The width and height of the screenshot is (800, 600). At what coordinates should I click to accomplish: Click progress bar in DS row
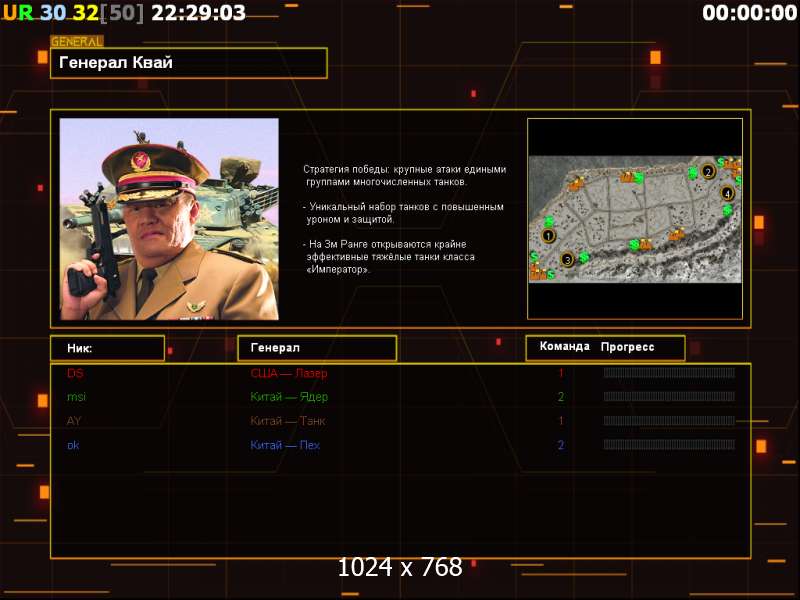[x=669, y=373]
